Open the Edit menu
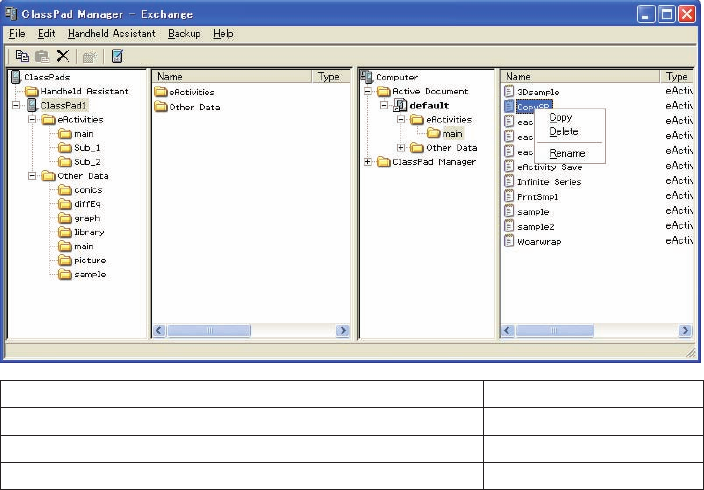 pyautogui.click(x=47, y=34)
